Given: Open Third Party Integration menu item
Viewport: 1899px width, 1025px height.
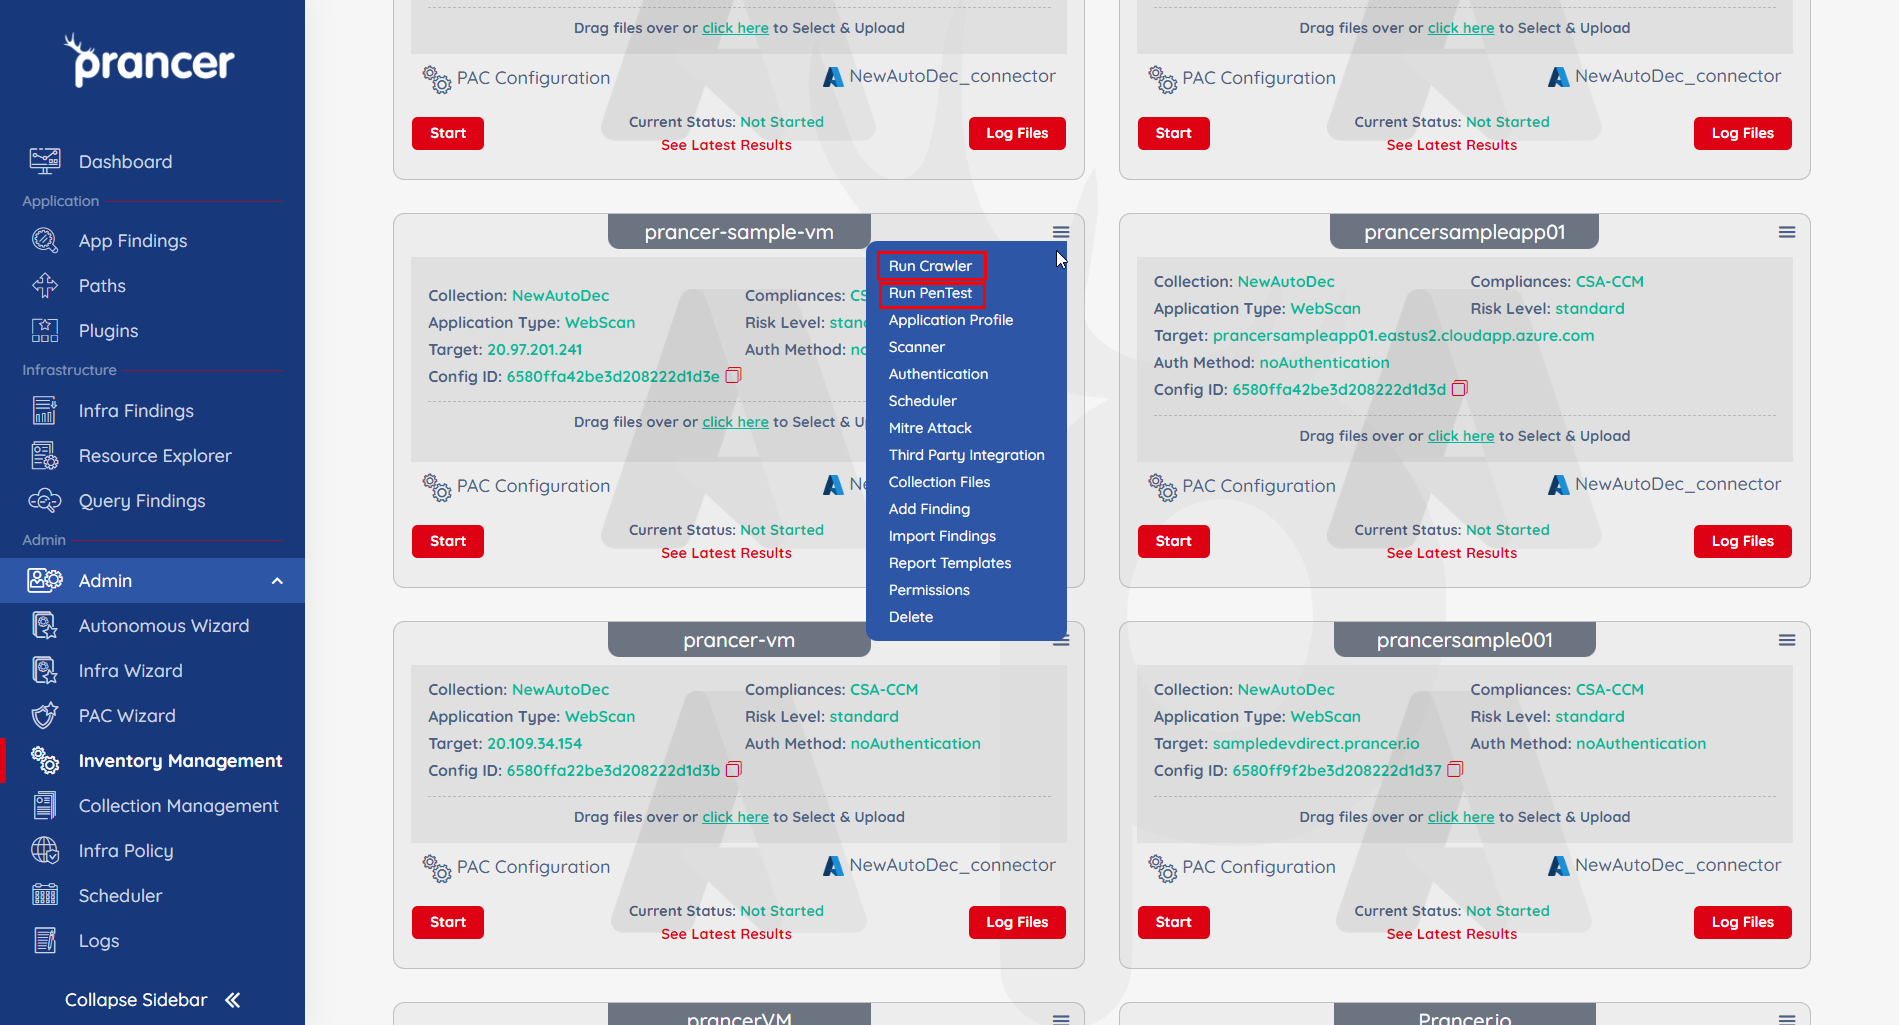Looking at the screenshot, I should 967,455.
